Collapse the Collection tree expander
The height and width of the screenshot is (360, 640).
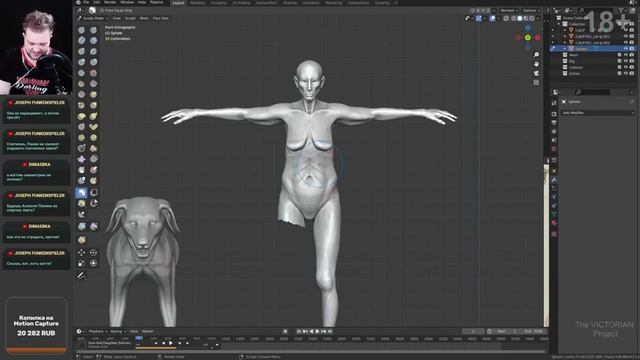pos(559,24)
